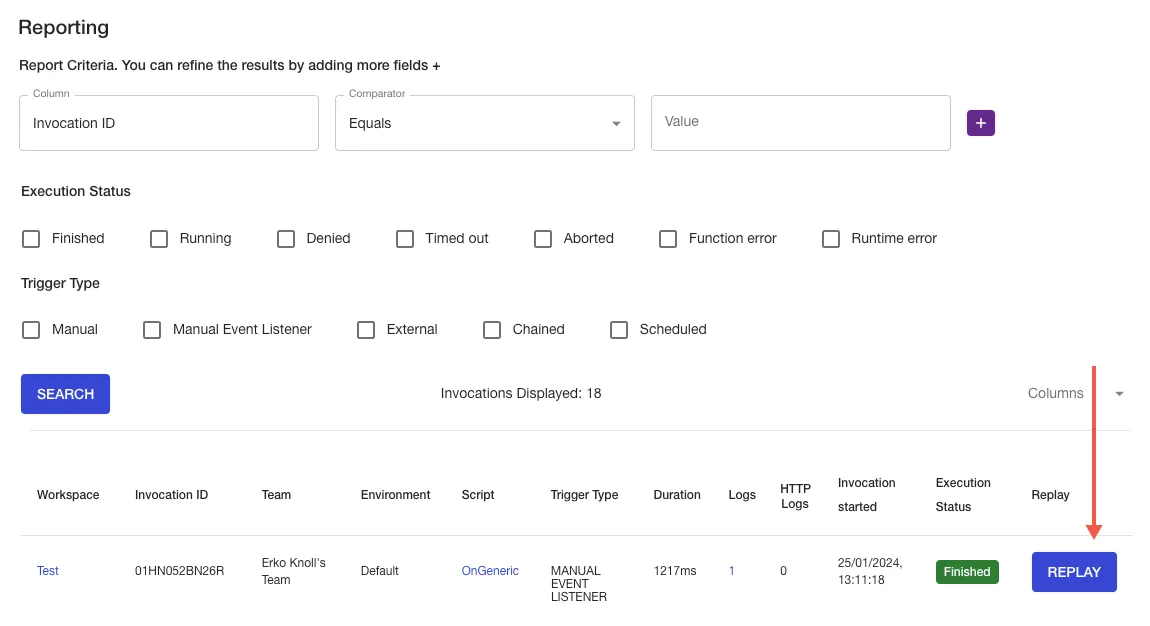Click the Default environment cell

point(380,571)
